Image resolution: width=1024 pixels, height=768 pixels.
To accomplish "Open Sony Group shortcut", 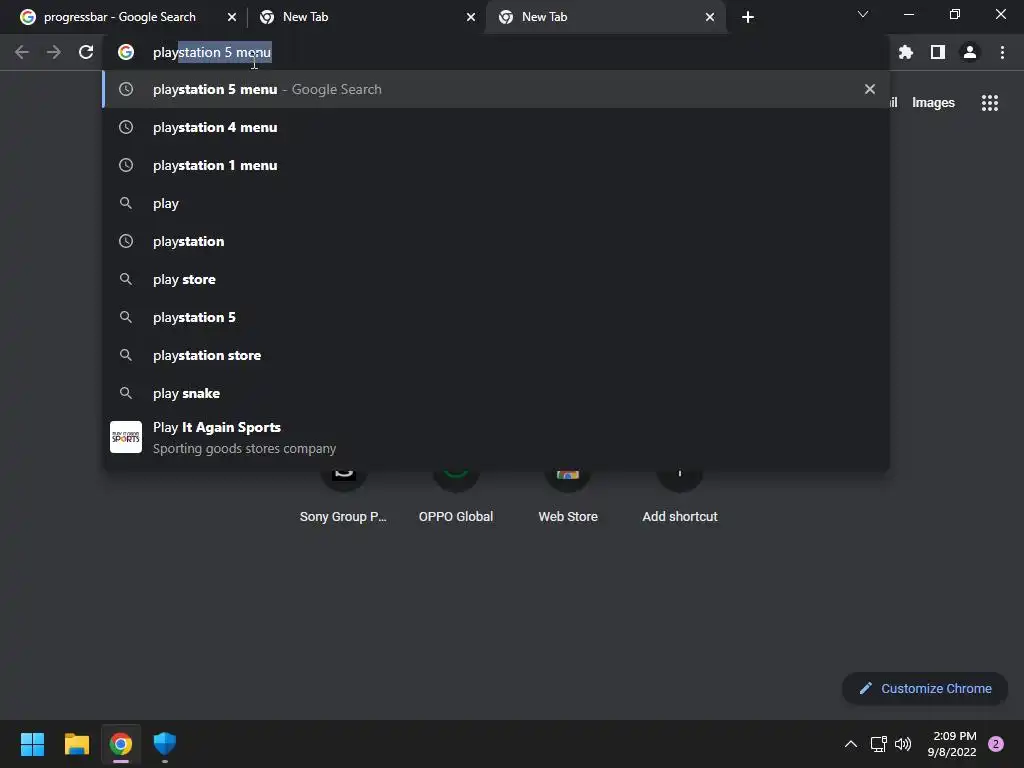I will [344, 500].
